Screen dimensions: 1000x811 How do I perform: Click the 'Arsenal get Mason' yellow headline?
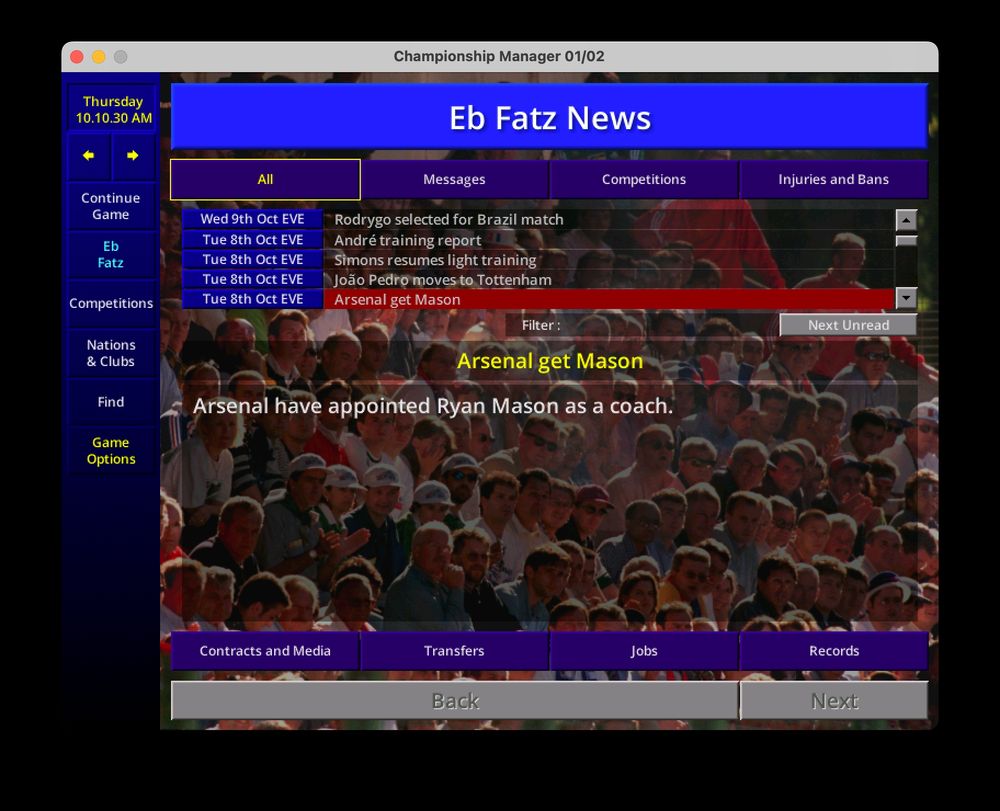click(550, 361)
